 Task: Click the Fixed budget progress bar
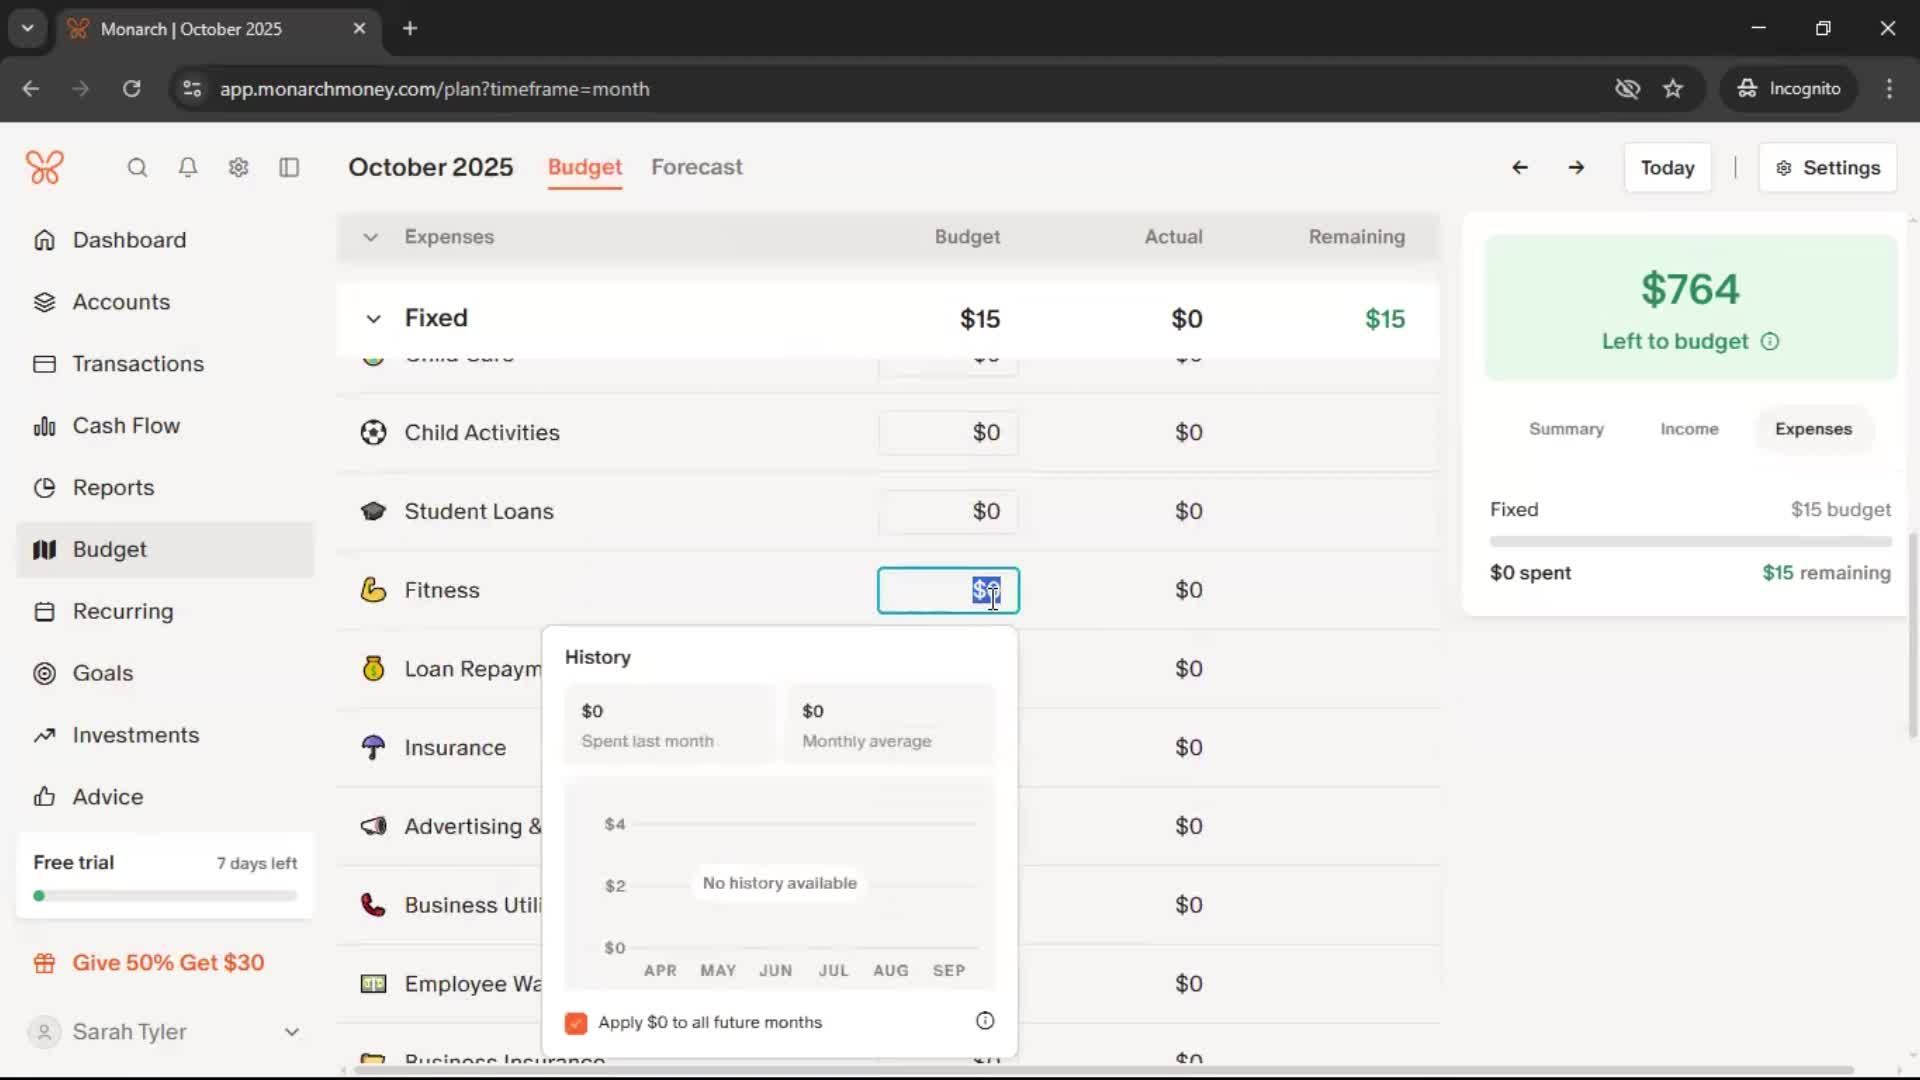pos(1690,542)
